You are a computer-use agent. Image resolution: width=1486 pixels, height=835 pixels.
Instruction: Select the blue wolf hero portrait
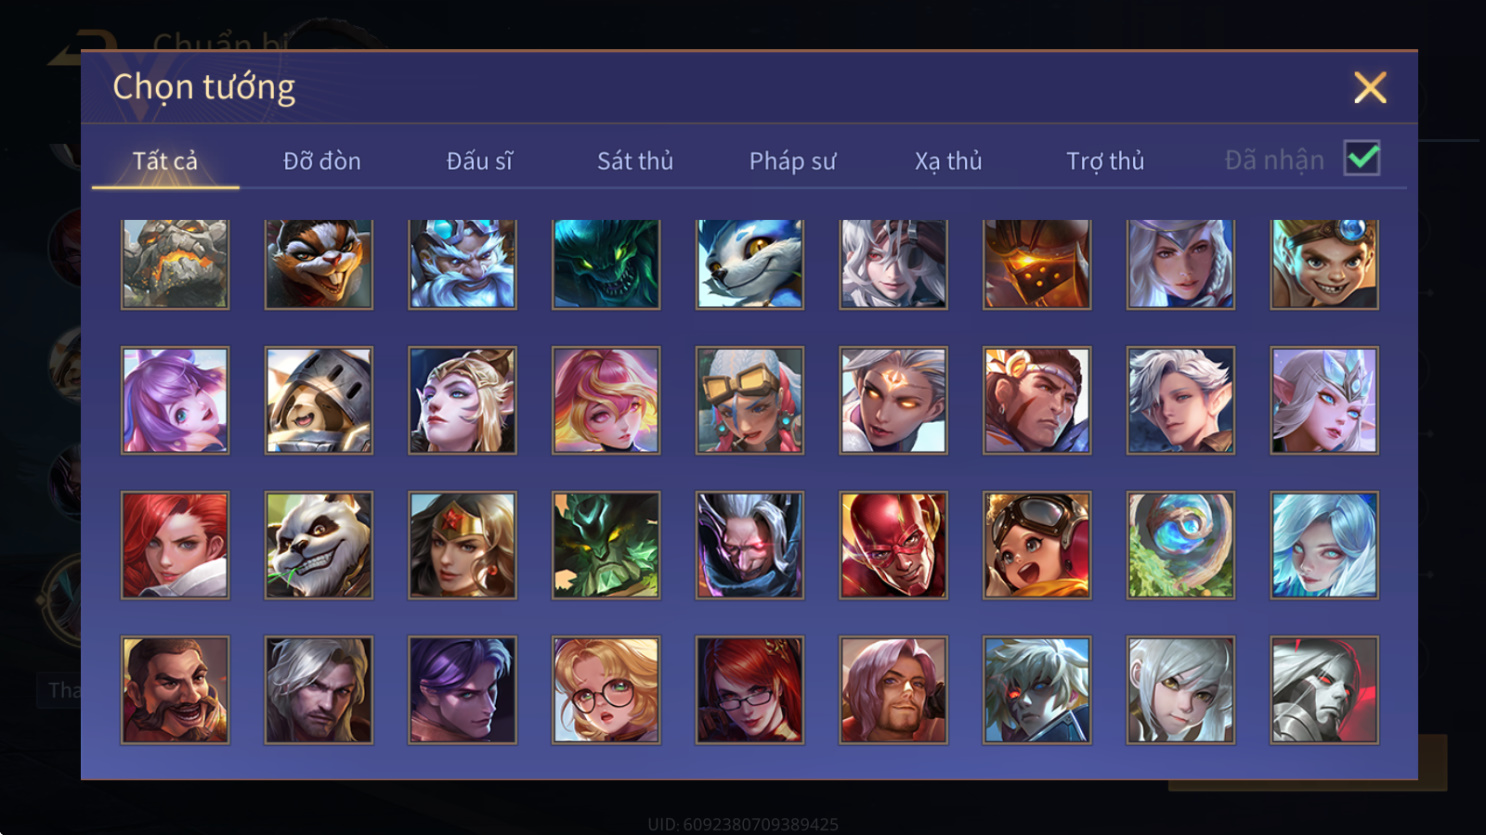pos(749,264)
